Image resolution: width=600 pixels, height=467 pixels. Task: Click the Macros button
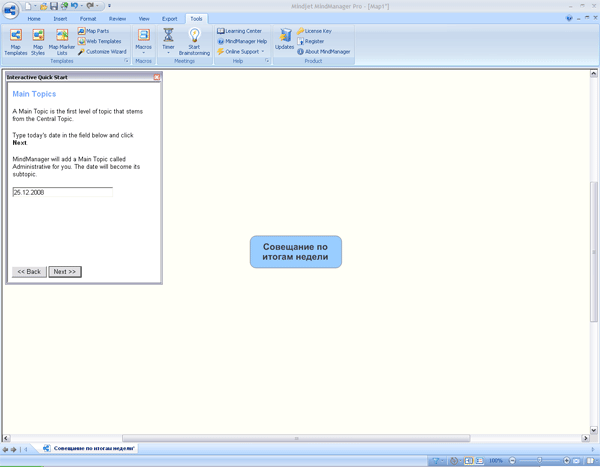tap(143, 41)
